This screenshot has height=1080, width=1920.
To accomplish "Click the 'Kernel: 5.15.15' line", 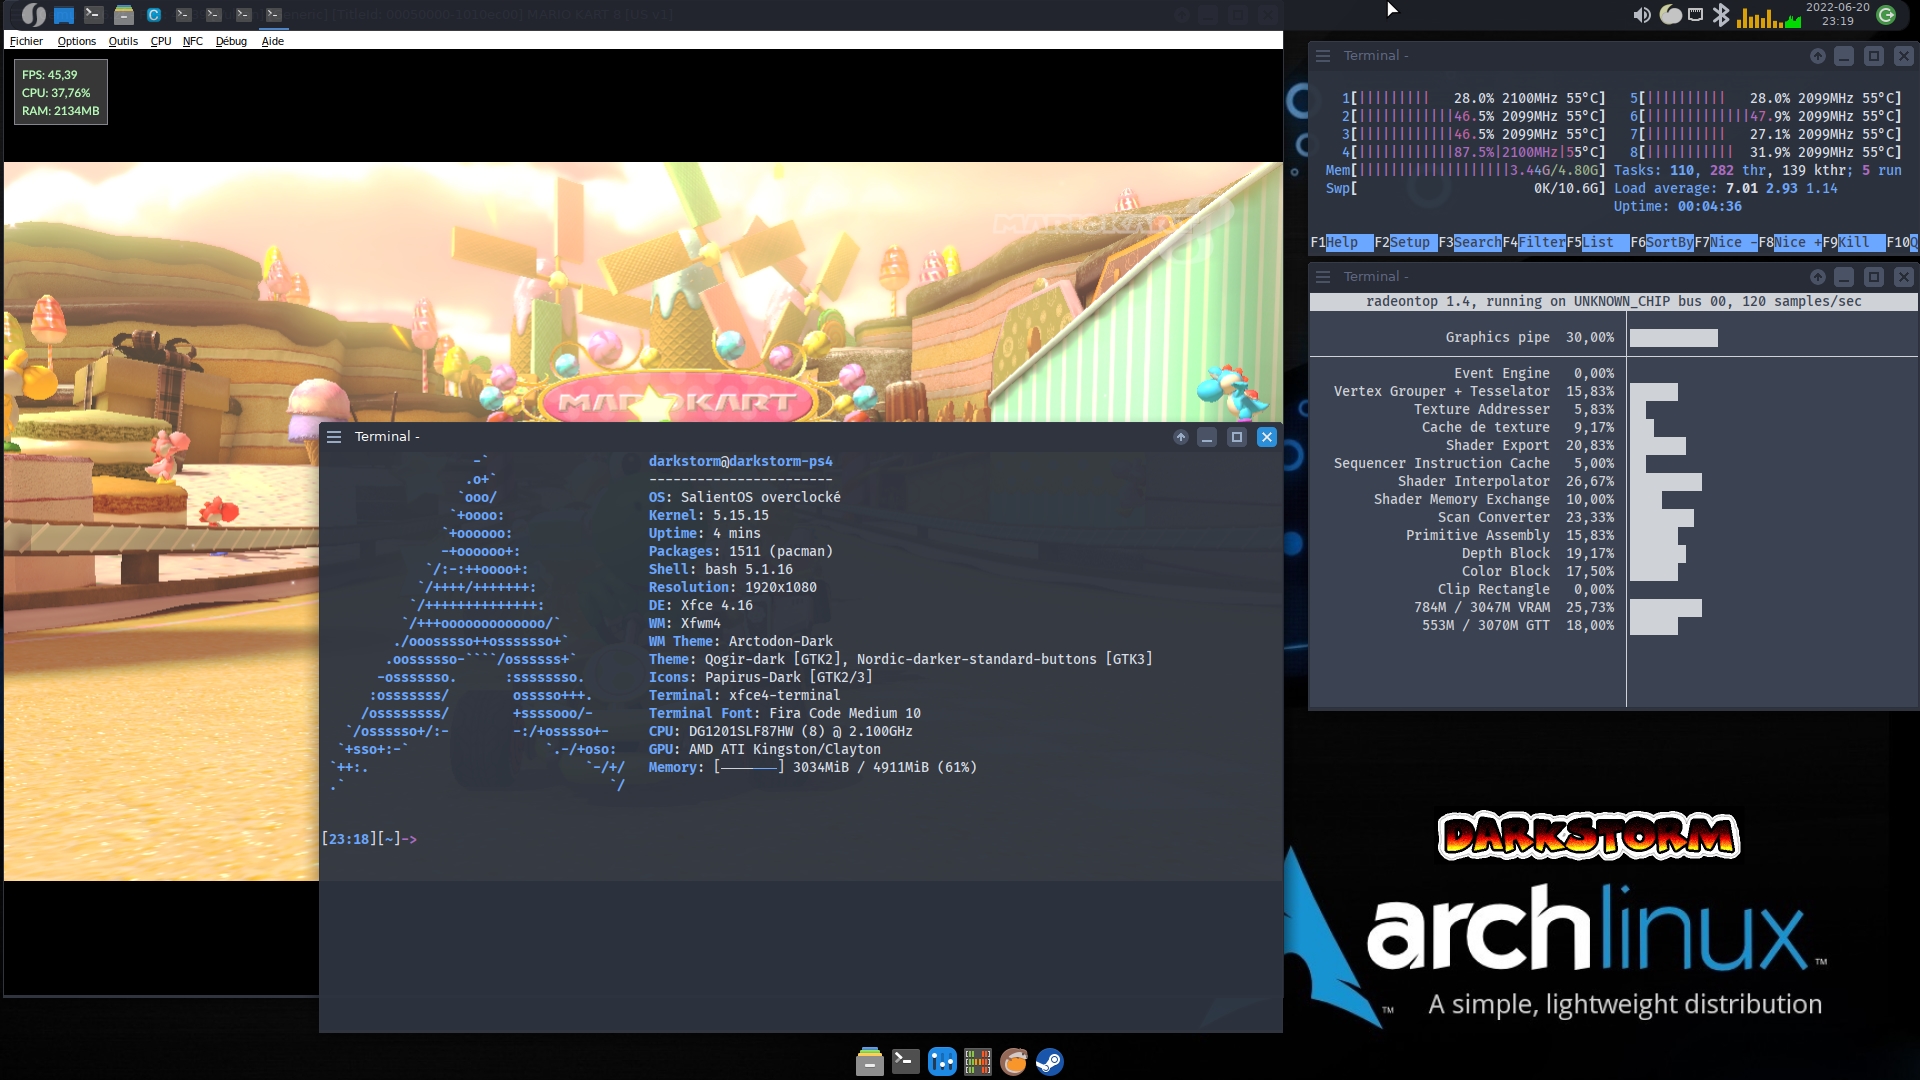I will [x=709, y=515].
